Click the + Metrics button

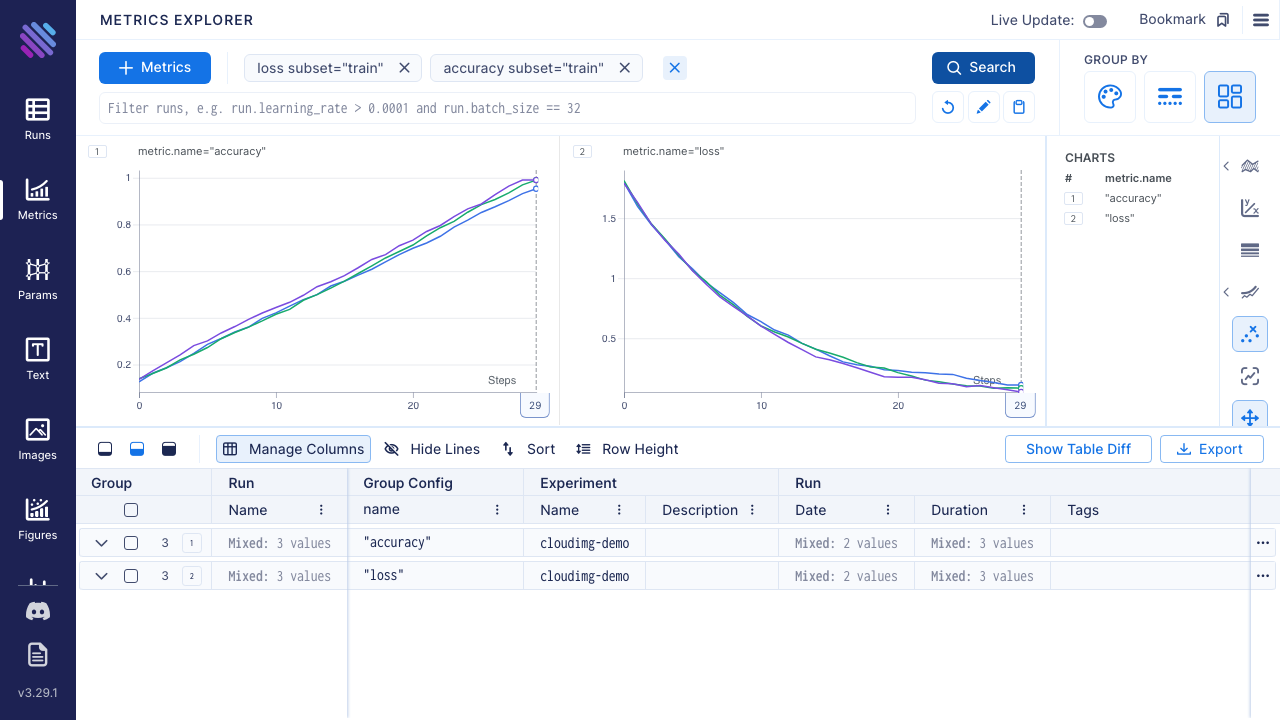click(155, 68)
